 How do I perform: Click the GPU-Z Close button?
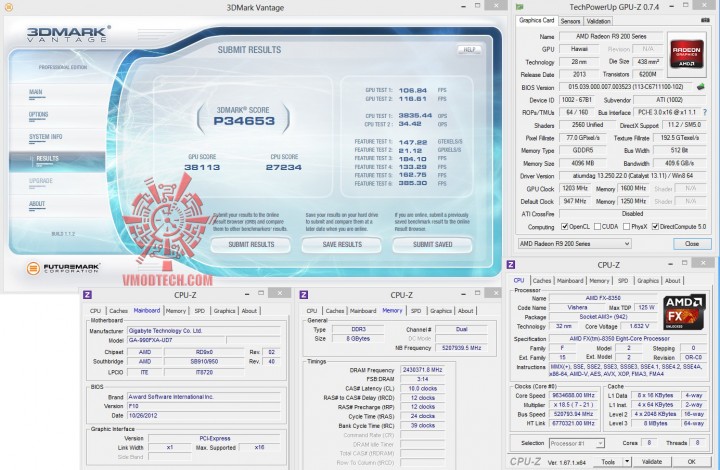coord(692,244)
